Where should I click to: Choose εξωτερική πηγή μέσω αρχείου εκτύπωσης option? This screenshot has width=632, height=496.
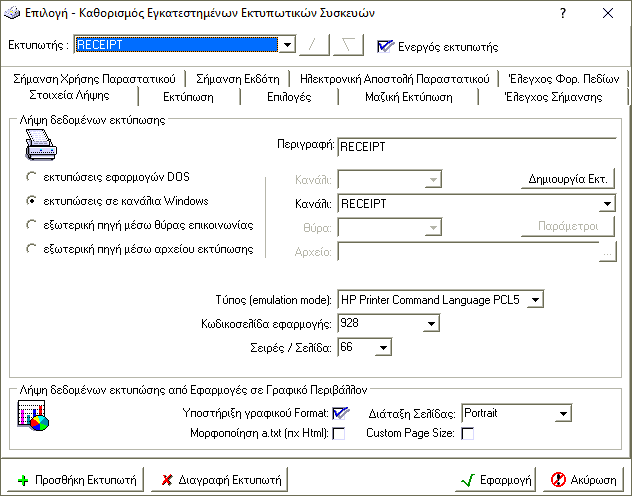32,249
